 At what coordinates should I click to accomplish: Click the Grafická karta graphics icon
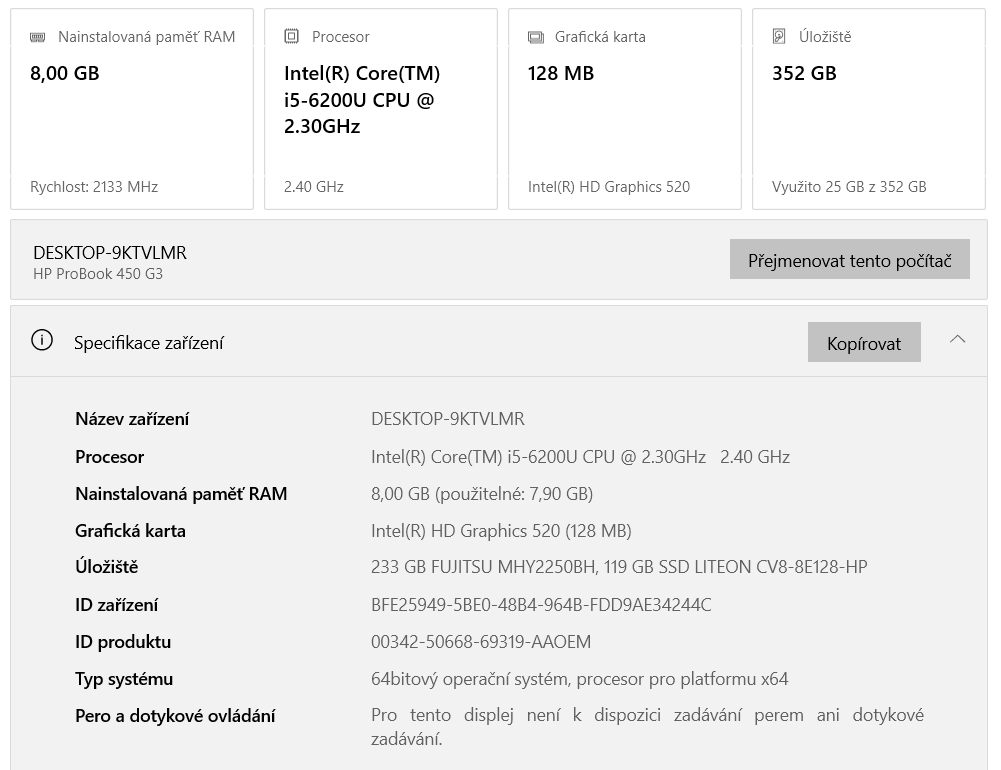coord(536,36)
